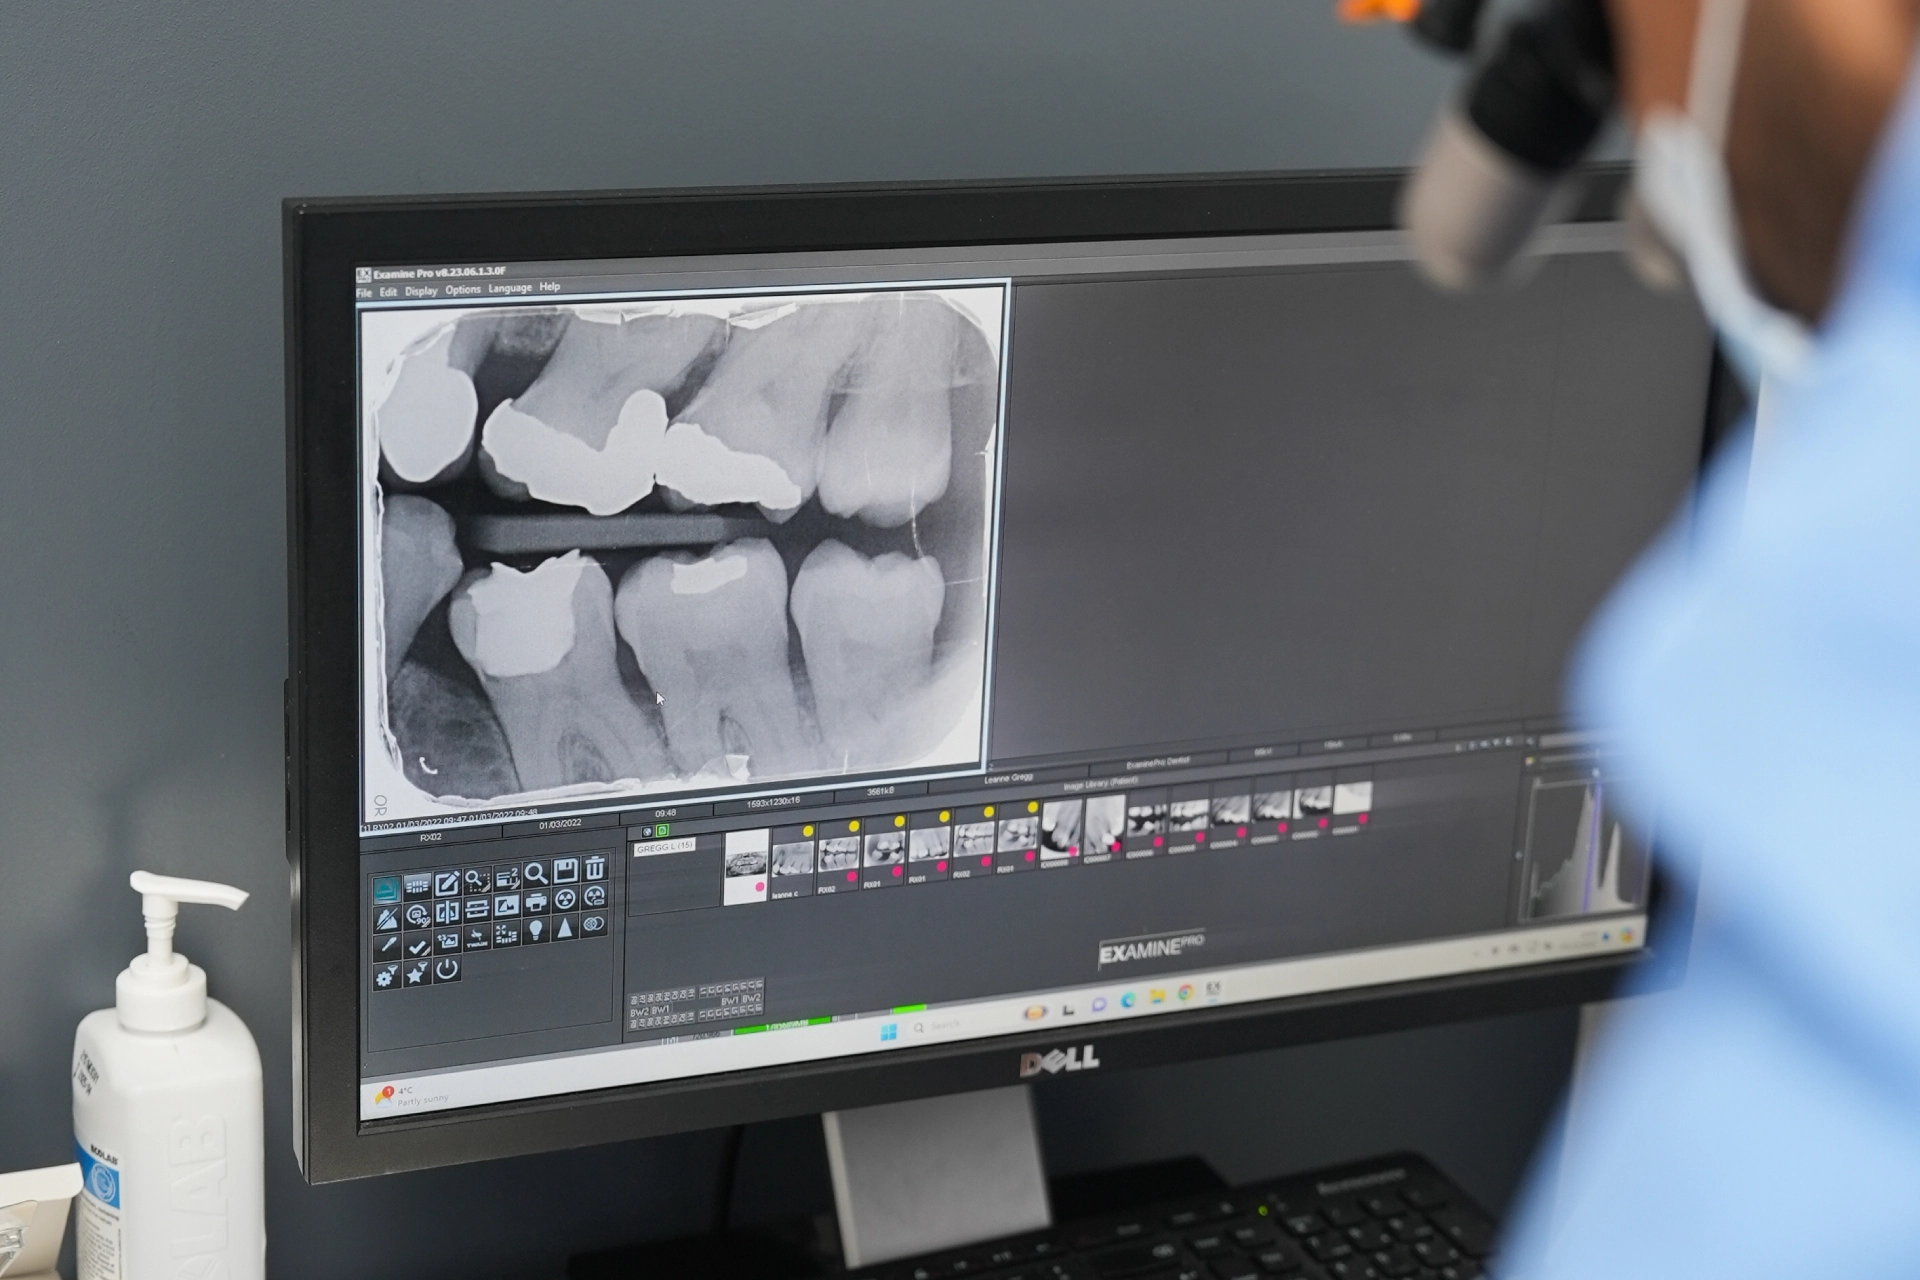Click the picture frame image icon
1920x1280 pixels.
(507, 906)
